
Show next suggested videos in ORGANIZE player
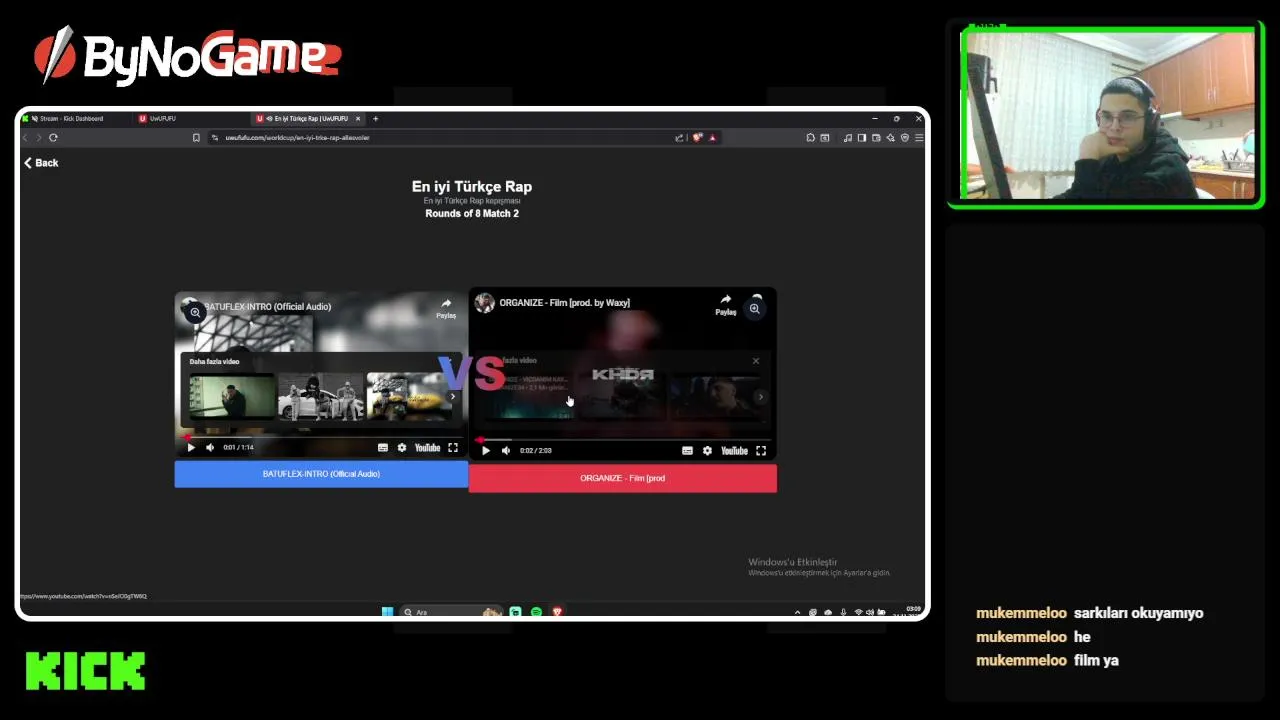(760, 397)
